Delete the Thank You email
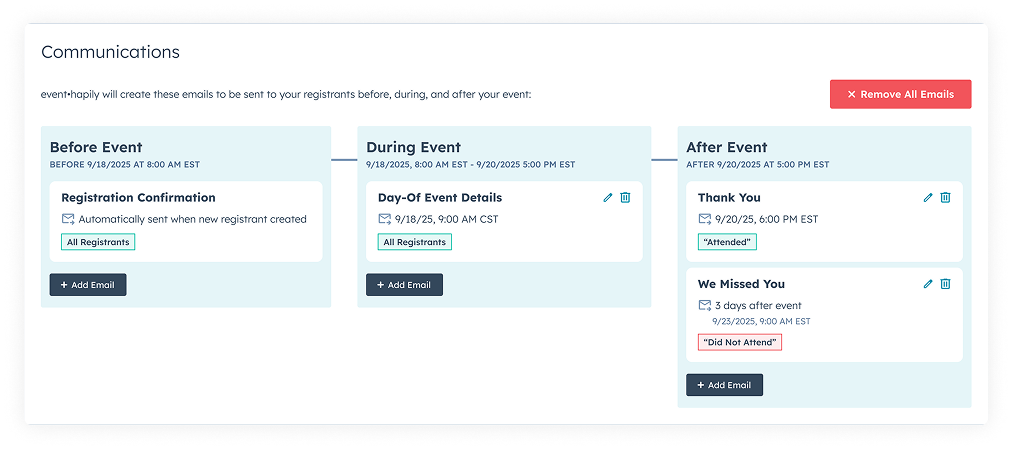 pyautogui.click(x=945, y=198)
